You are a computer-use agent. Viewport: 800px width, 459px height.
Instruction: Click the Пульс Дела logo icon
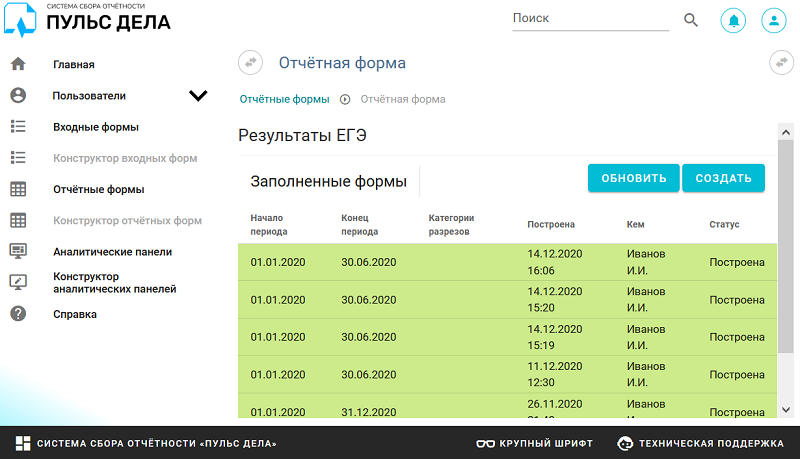(20, 19)
